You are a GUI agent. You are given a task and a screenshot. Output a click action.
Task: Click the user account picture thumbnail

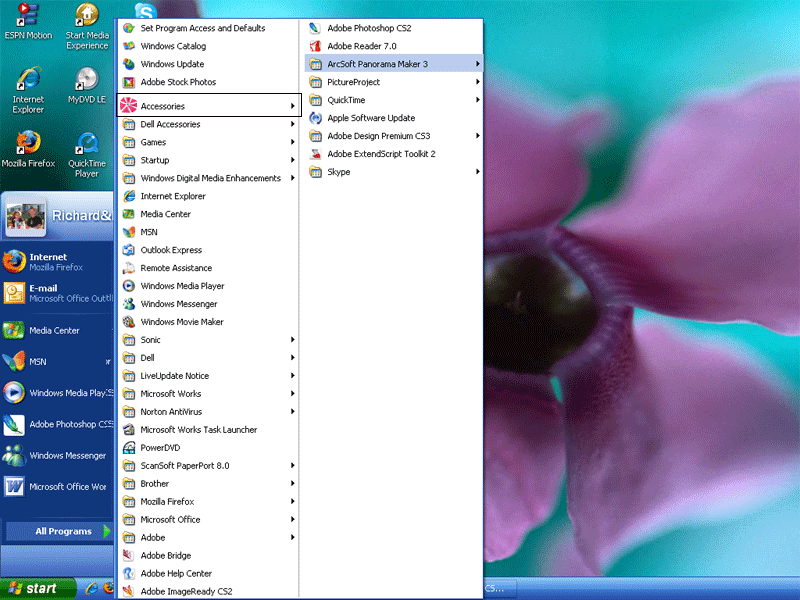click(x=26, y=217)
